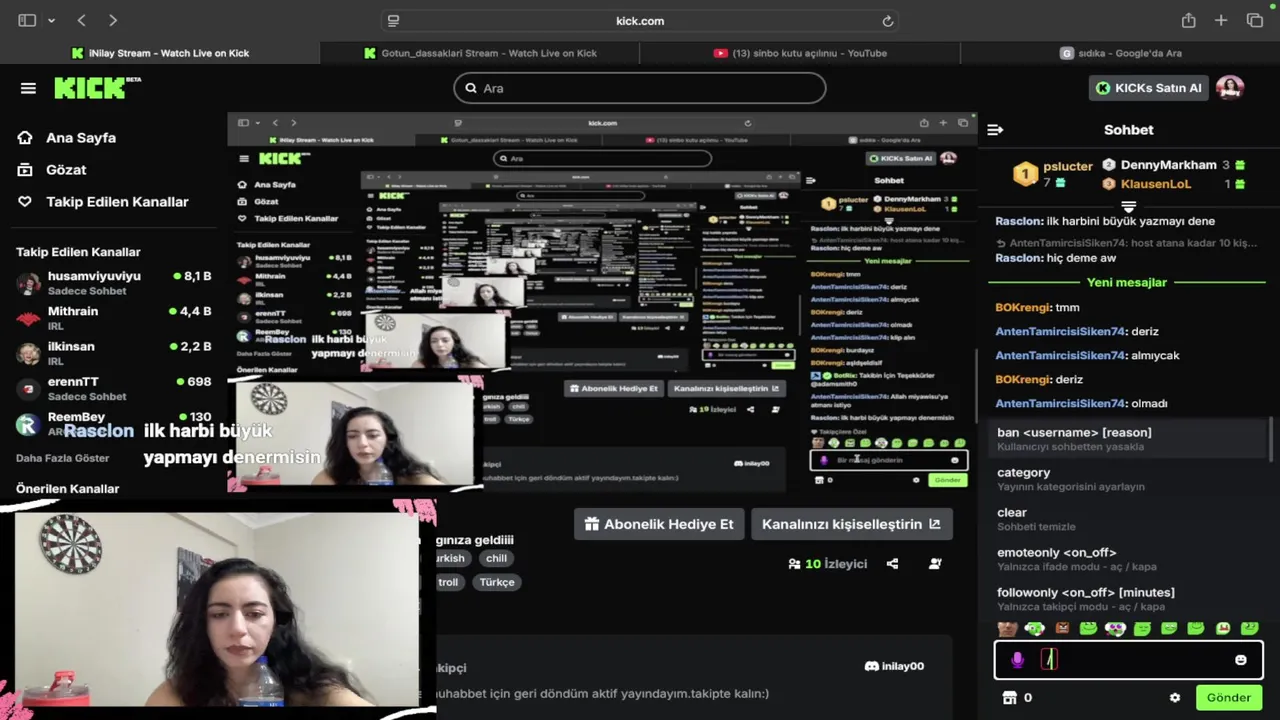Select the troll tag
Image resolution: width=1280 pixels, height=720 pixels.
click(x=448, y=582)
